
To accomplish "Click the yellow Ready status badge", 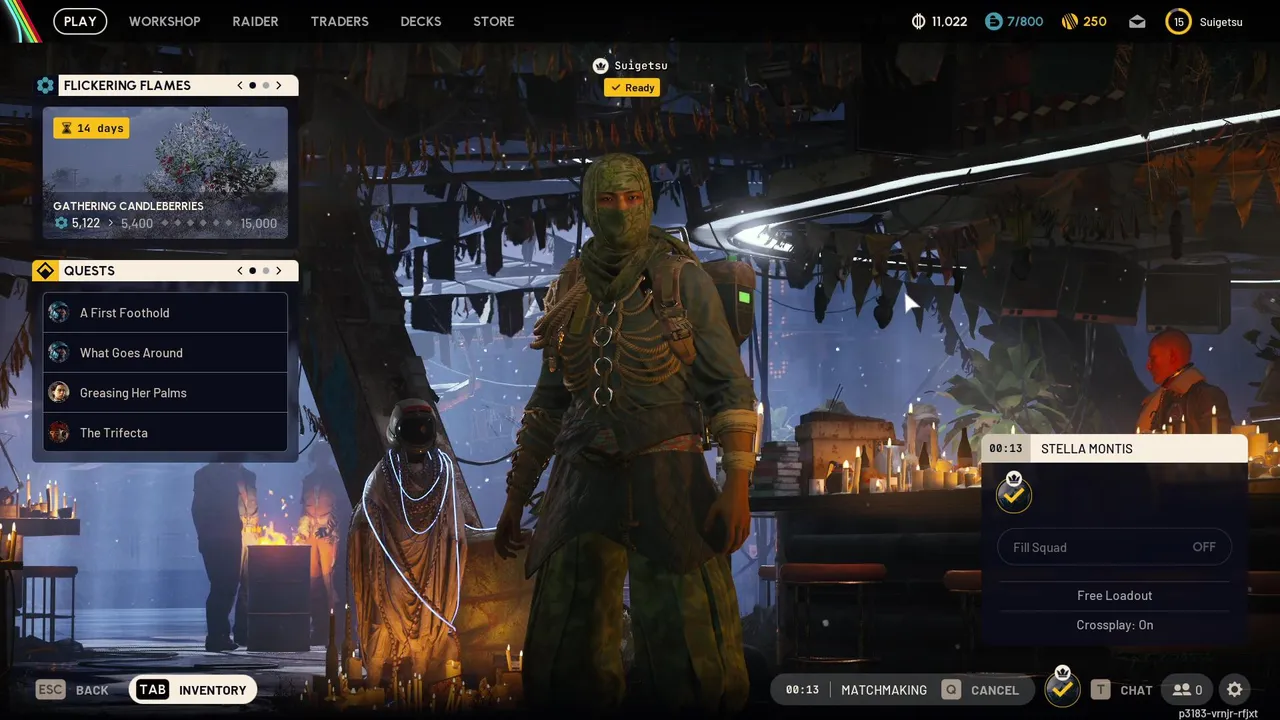I will [x=632, y=88].
